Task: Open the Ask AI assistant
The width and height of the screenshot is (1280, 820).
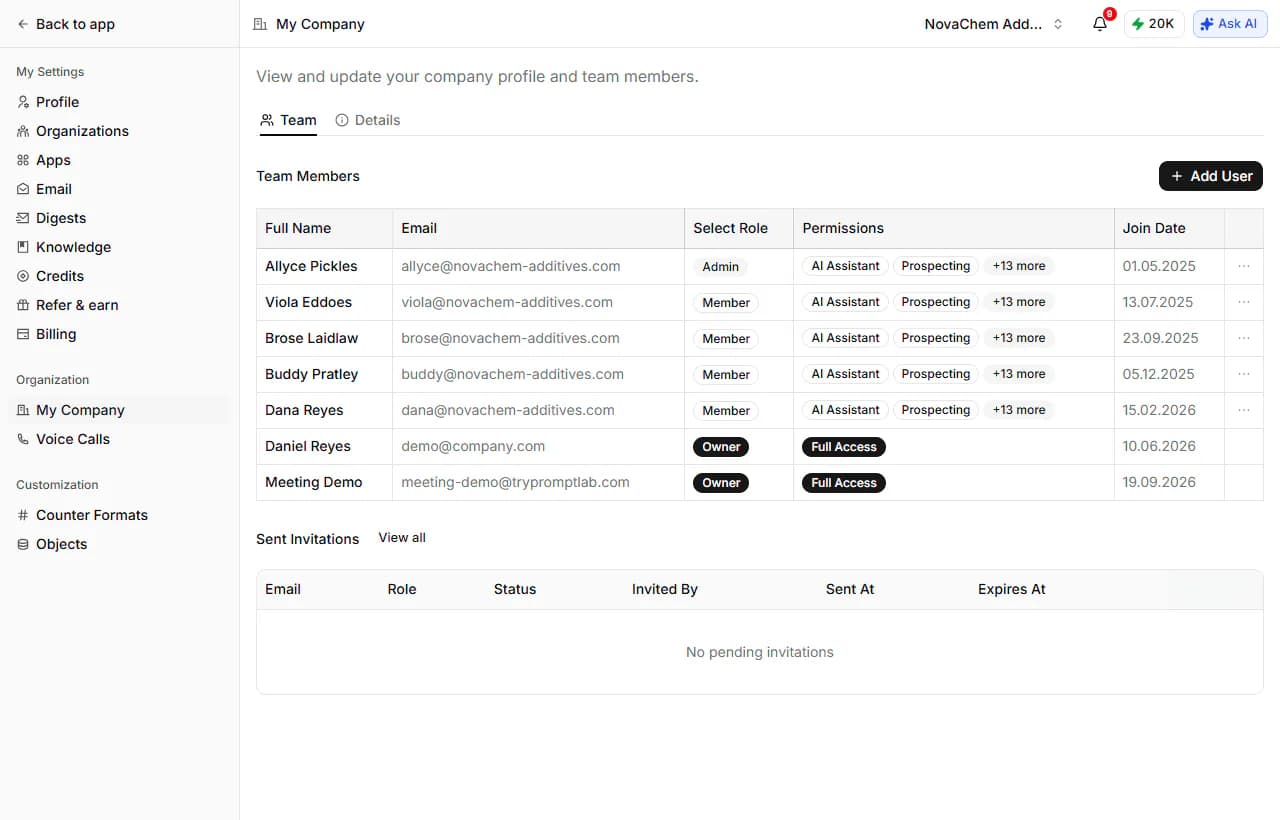Action: click(1230, 24)
